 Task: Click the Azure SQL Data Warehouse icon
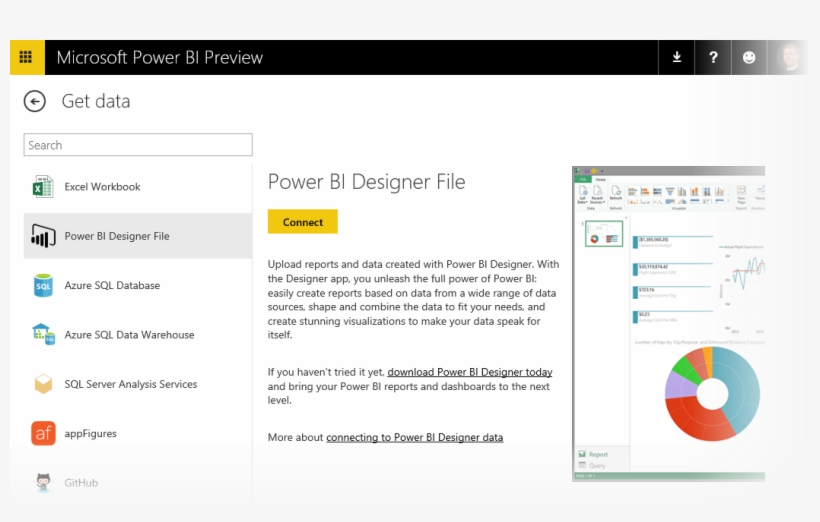click(43, 334)
